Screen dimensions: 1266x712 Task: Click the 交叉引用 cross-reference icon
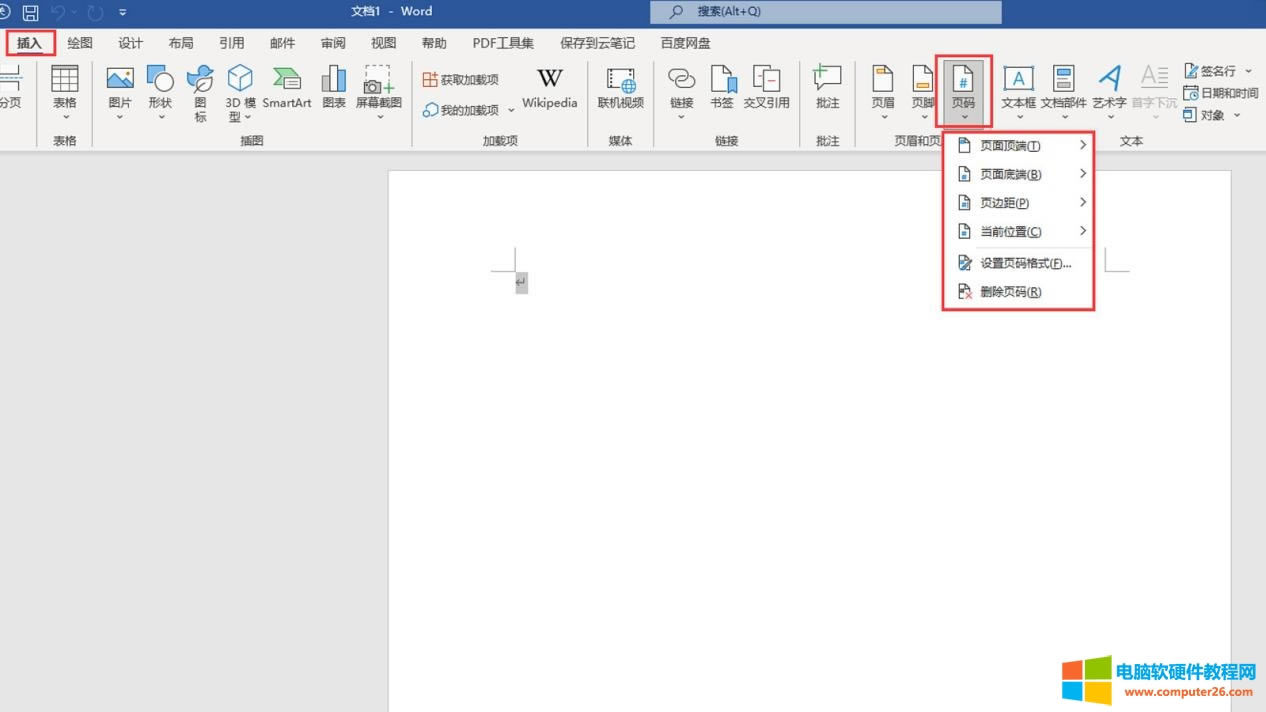pyautogui.click(x=766, y=88)
